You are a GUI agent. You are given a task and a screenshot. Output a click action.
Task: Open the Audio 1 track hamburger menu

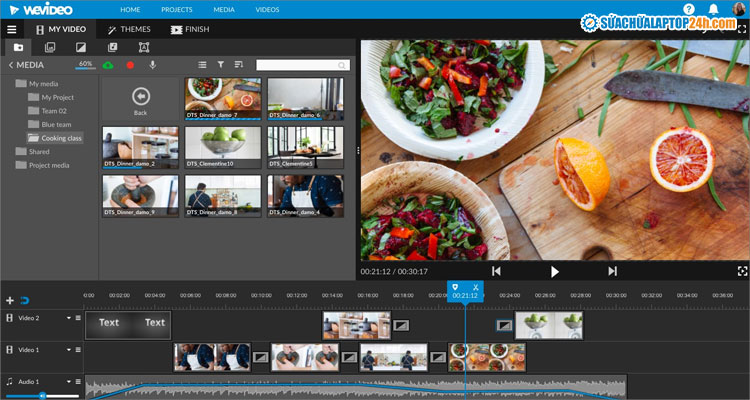78,382
